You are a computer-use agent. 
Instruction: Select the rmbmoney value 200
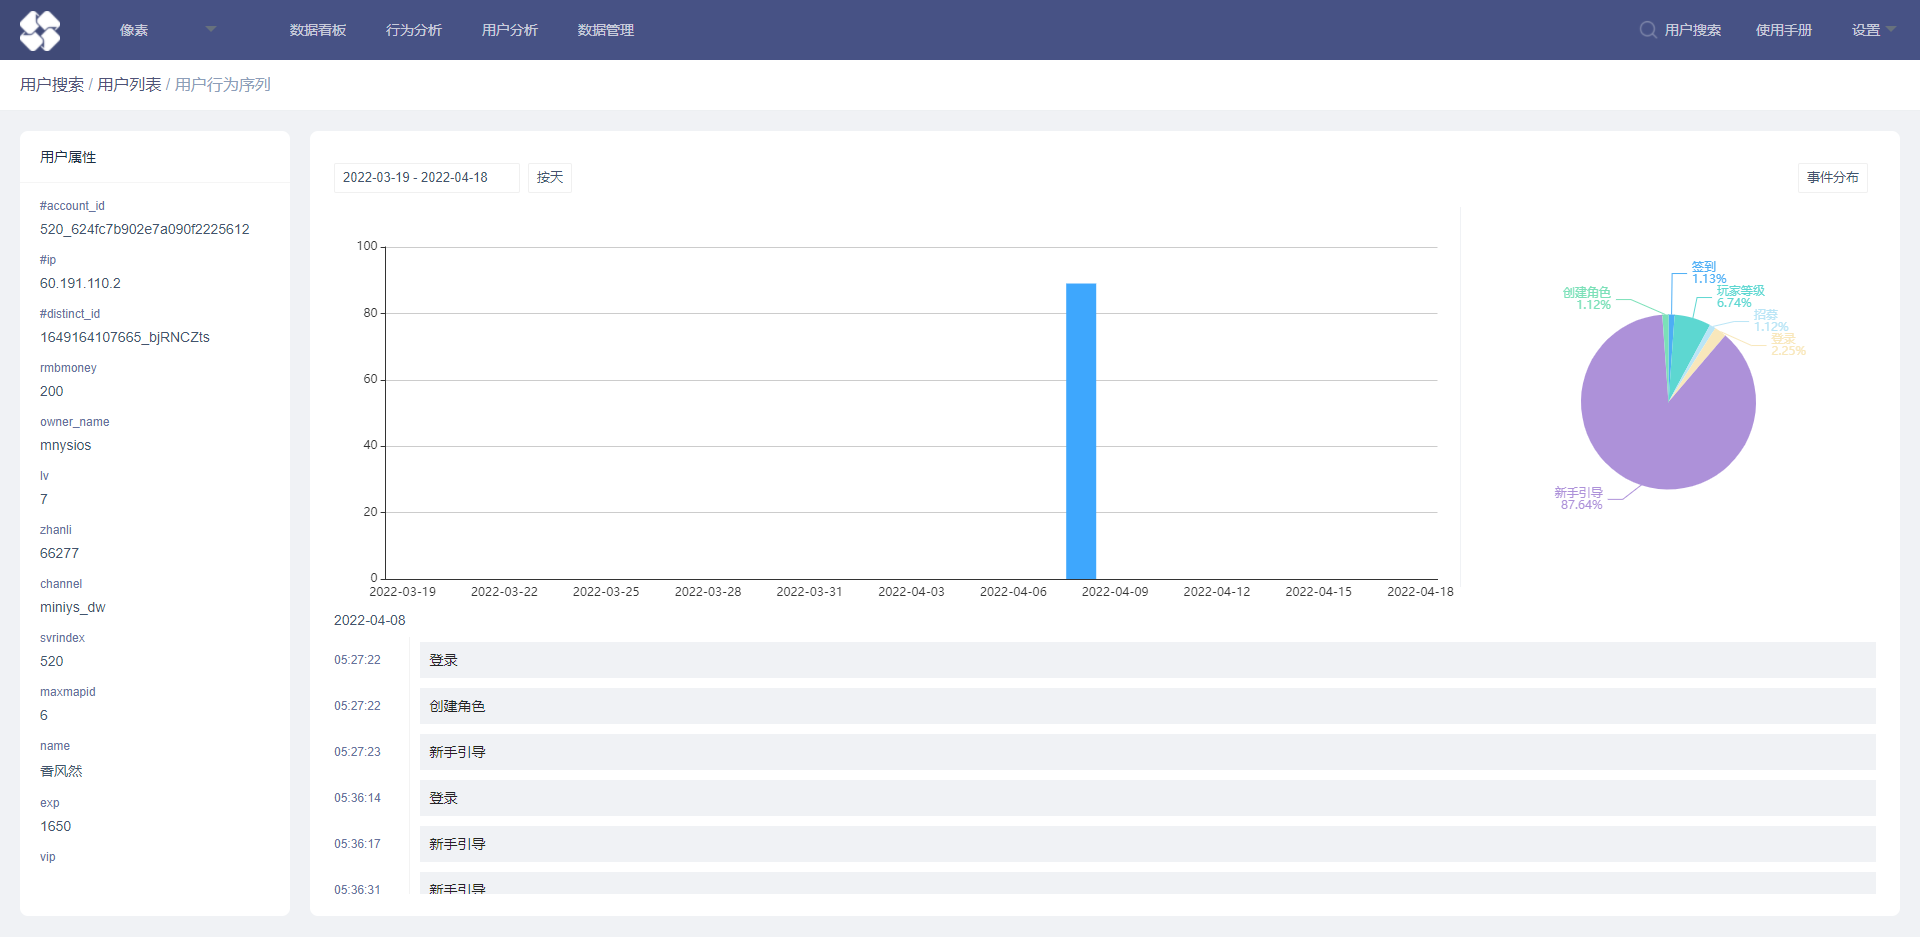tap(51, 391)
